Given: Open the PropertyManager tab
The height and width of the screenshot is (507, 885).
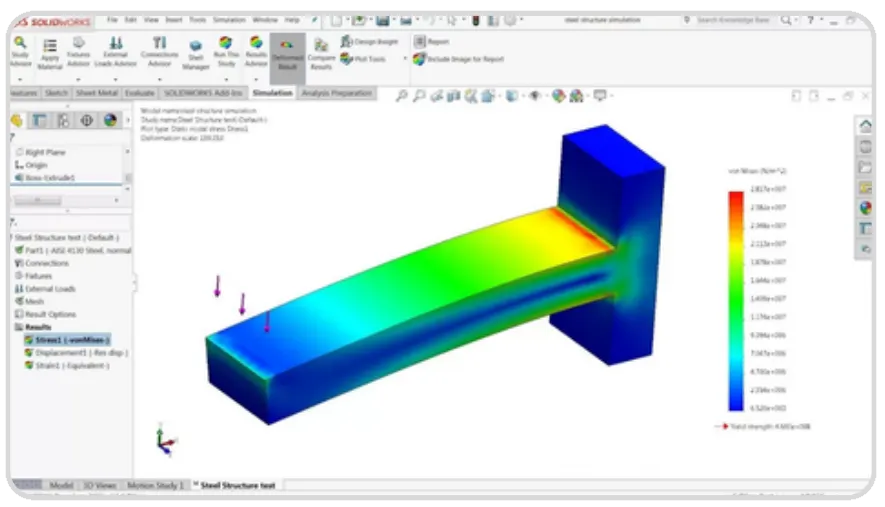Looking at the screenshot, I should click(x=39, y=120).
